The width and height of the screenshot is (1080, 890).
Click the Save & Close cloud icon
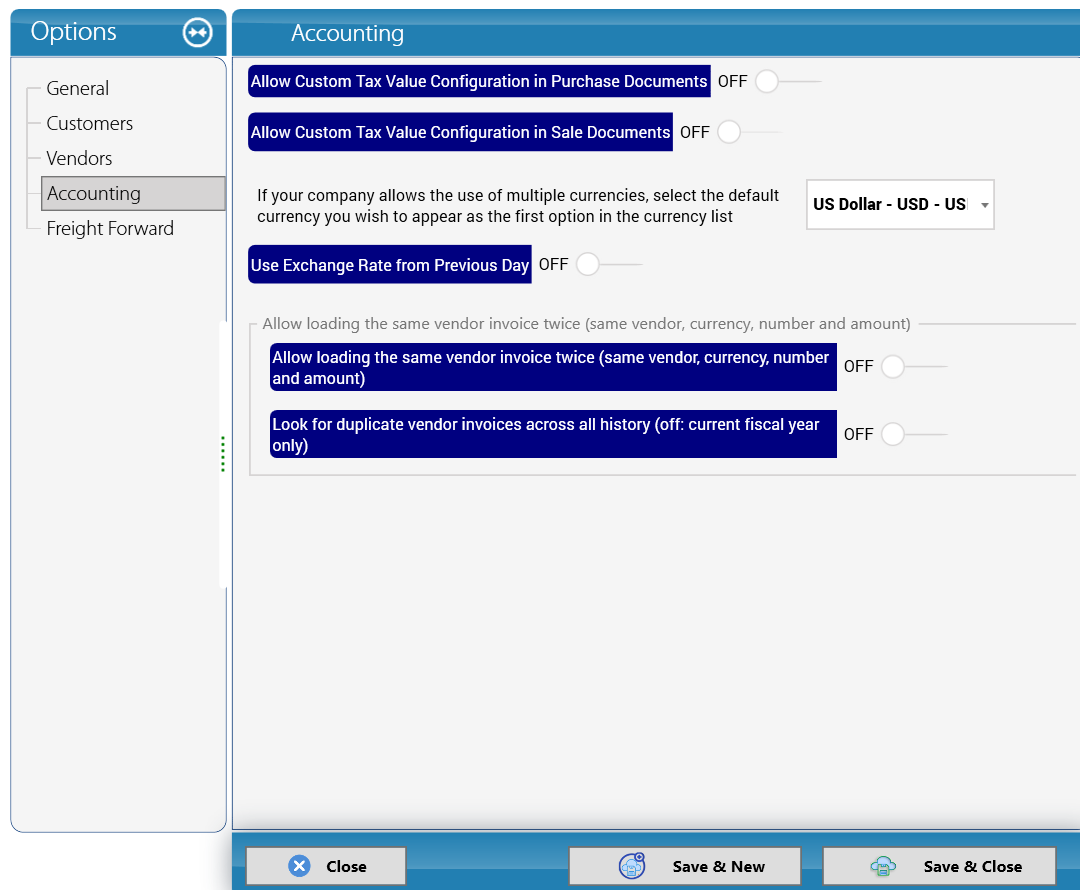(x=883, y=866)
